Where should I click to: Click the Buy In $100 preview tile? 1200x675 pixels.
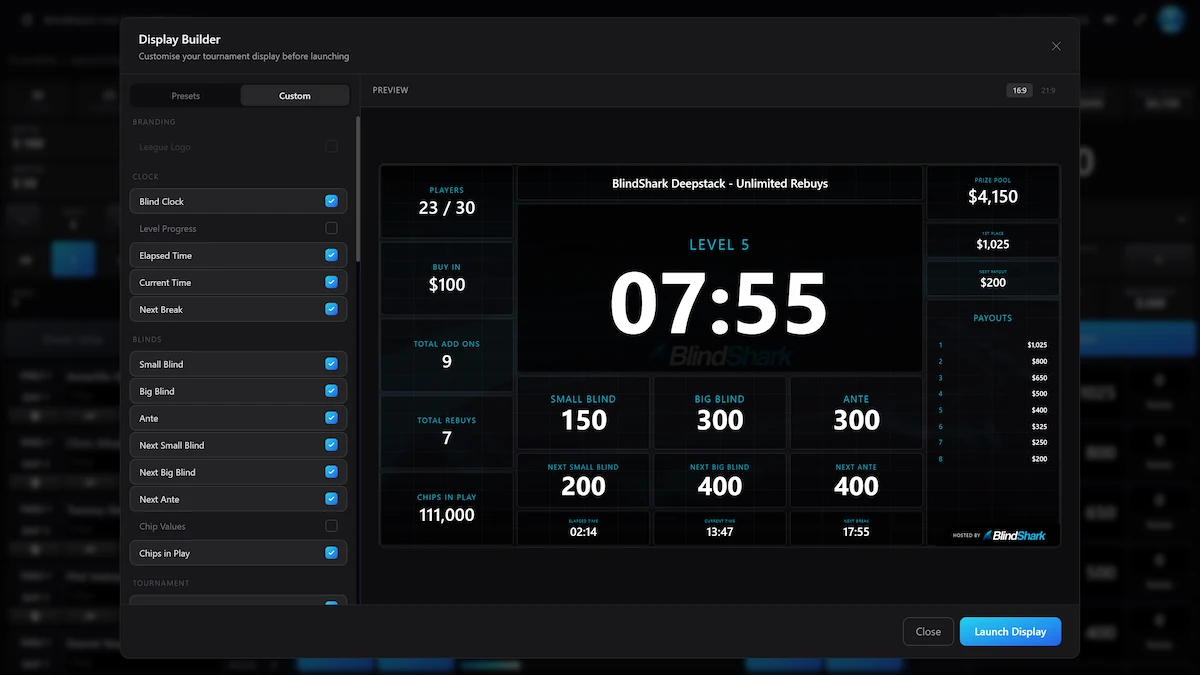447,278
